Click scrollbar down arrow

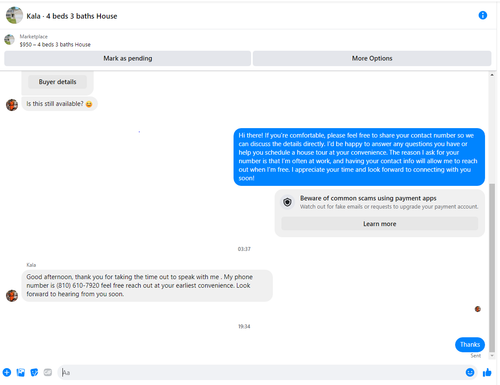point(492,356)
